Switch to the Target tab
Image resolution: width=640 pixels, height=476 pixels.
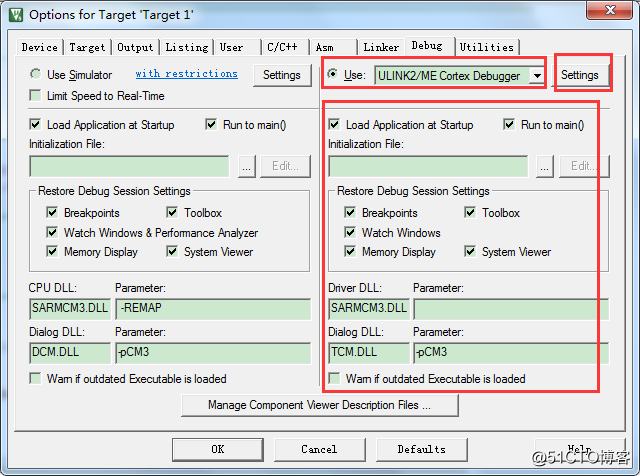87,47
